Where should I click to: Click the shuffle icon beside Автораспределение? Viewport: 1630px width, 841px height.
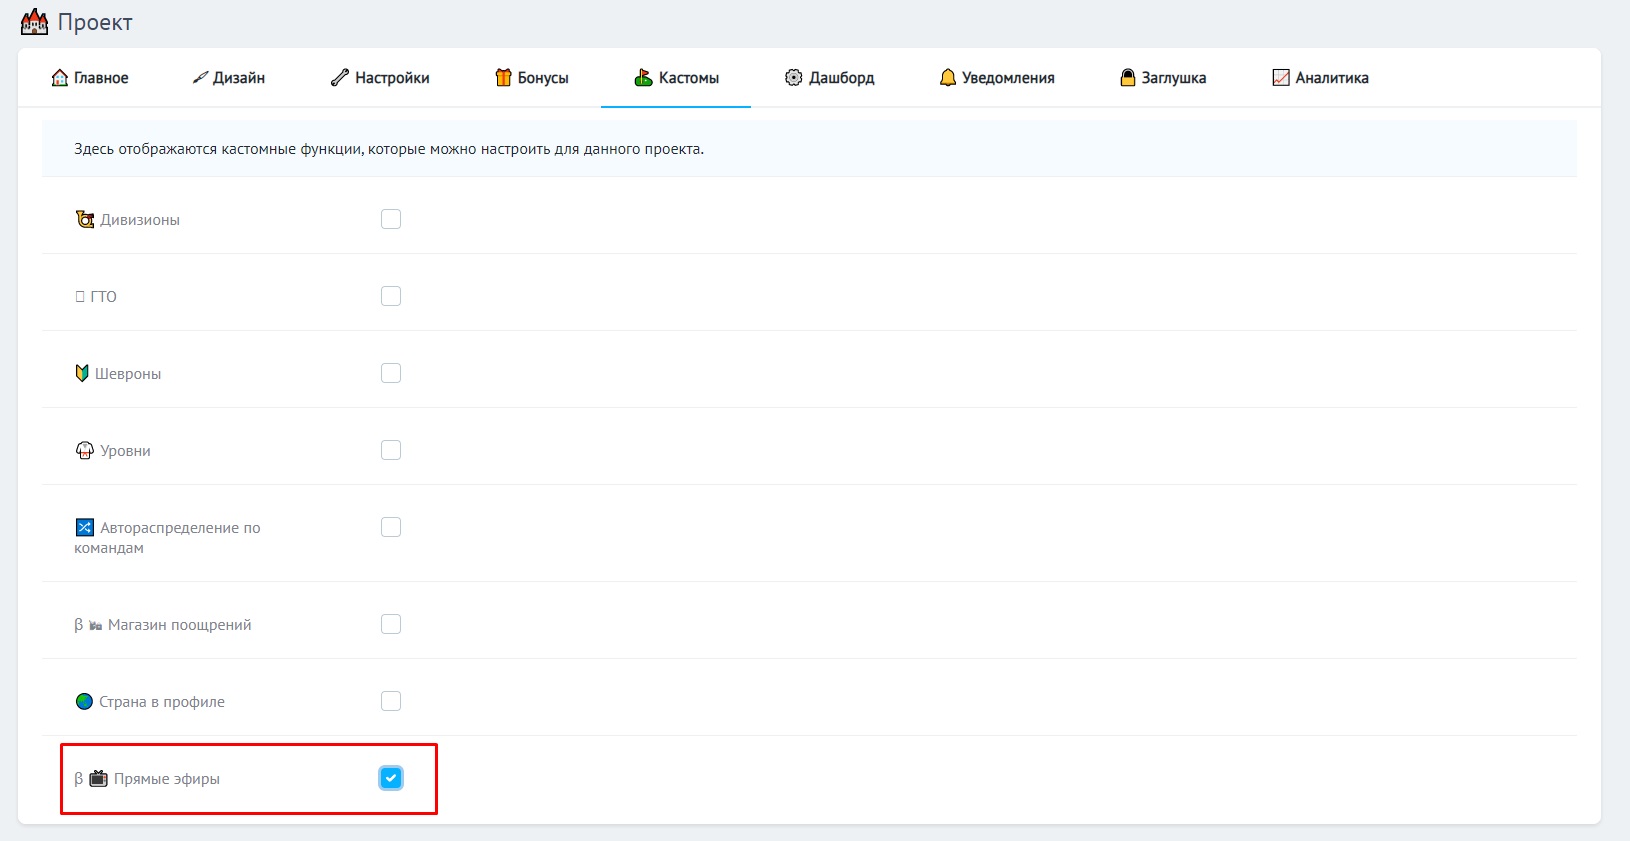[x=85, y=527]
